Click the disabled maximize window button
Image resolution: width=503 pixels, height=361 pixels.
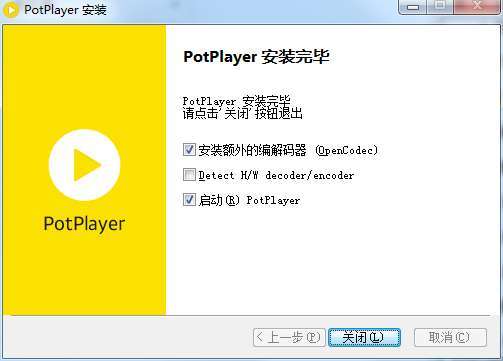point(440,7)
